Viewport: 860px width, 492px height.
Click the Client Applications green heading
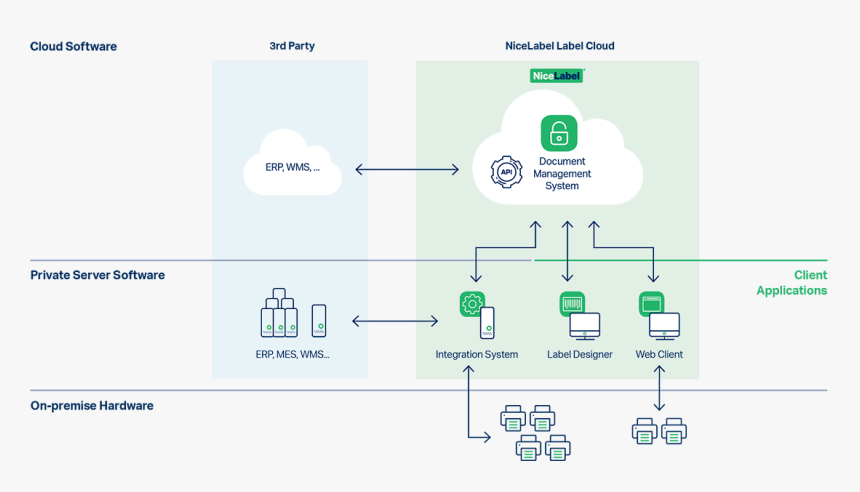click(791, 283)
